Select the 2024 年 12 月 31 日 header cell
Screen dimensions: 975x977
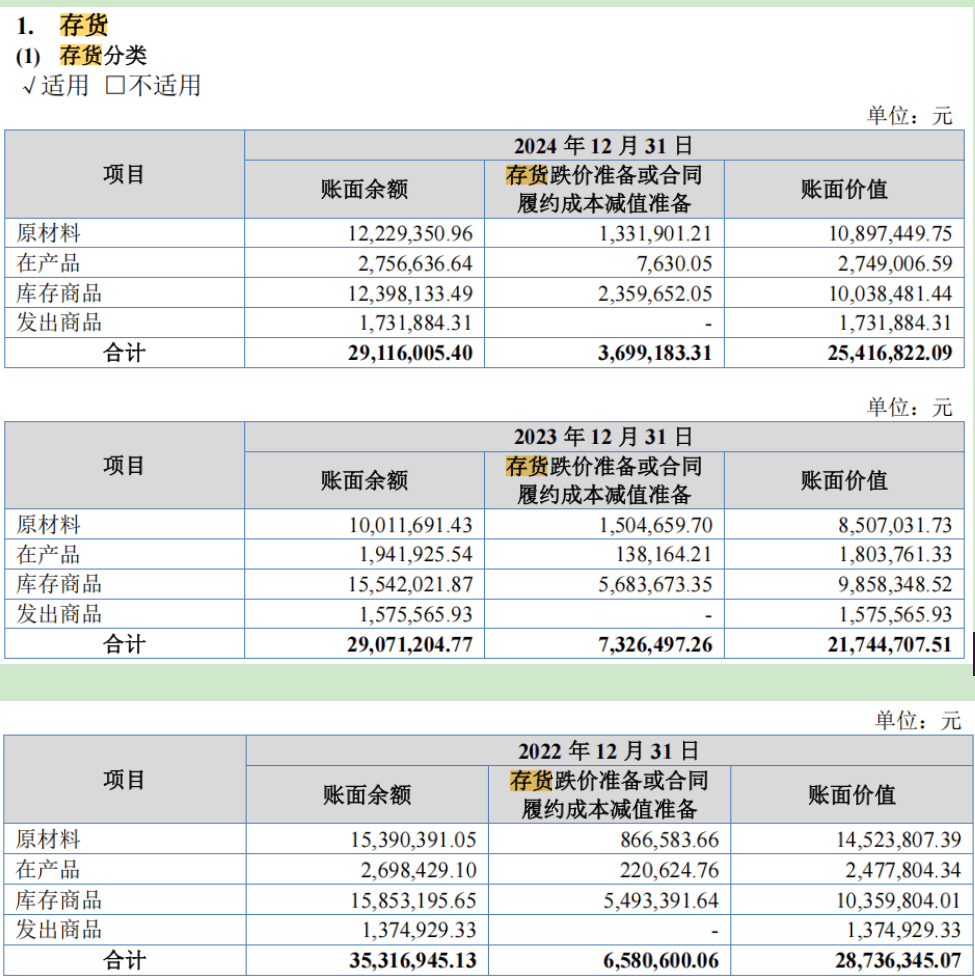(x=604, y=146)
